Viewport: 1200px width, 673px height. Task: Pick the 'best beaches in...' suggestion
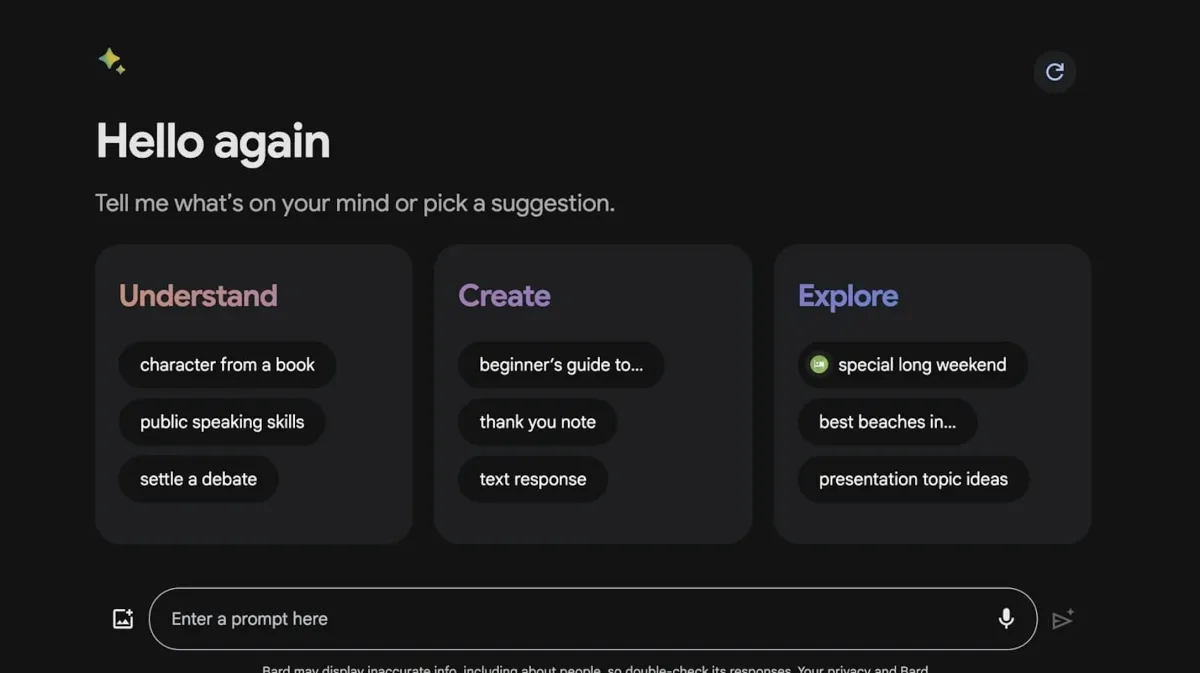point(887,422)
